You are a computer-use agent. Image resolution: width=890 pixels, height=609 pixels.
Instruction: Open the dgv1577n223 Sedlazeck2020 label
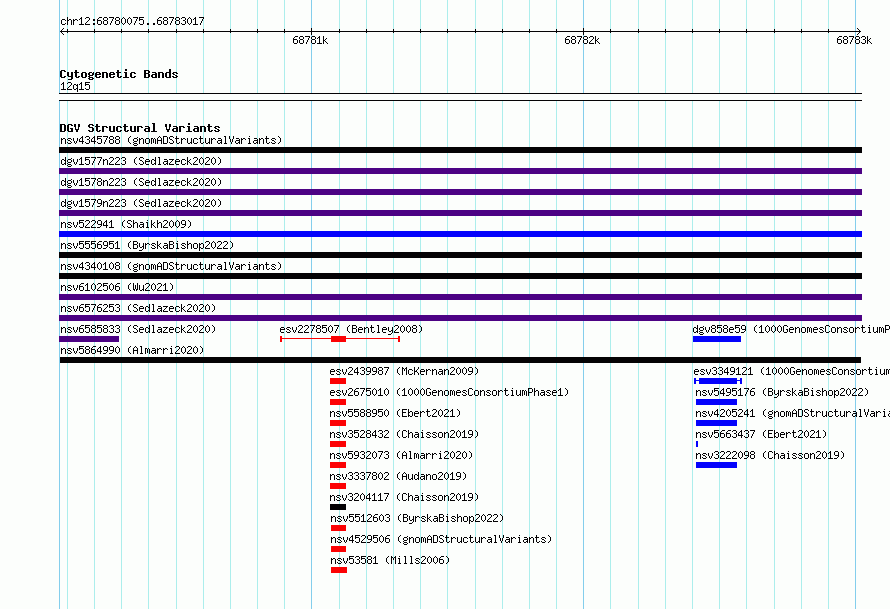click(141, 161)
